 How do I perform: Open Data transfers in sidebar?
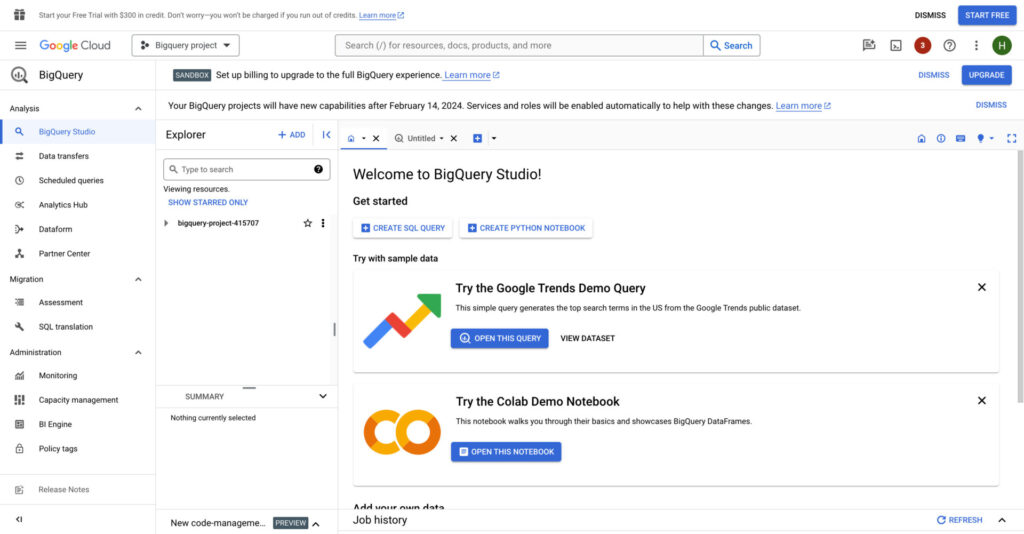coord(64,156)
